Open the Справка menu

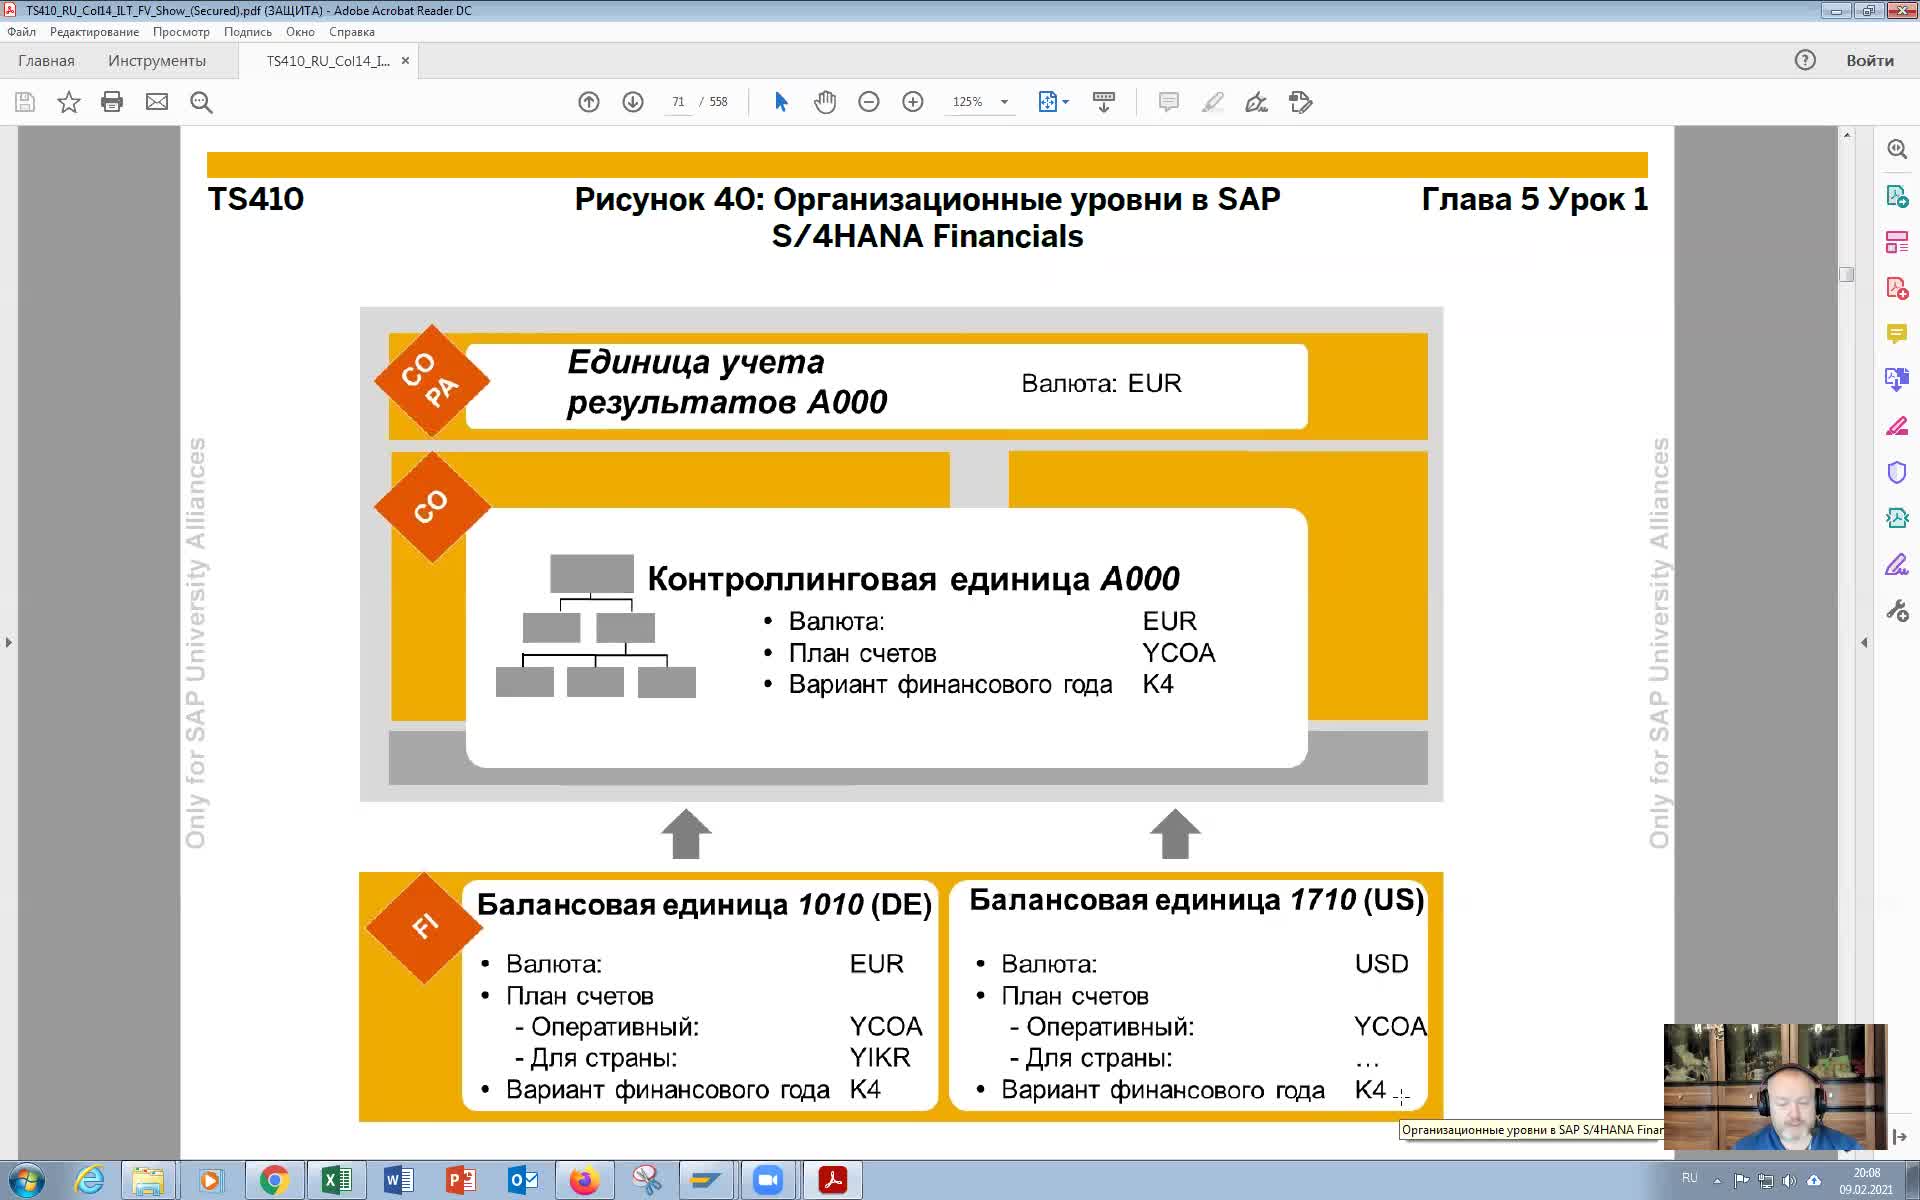pos(352,32)
